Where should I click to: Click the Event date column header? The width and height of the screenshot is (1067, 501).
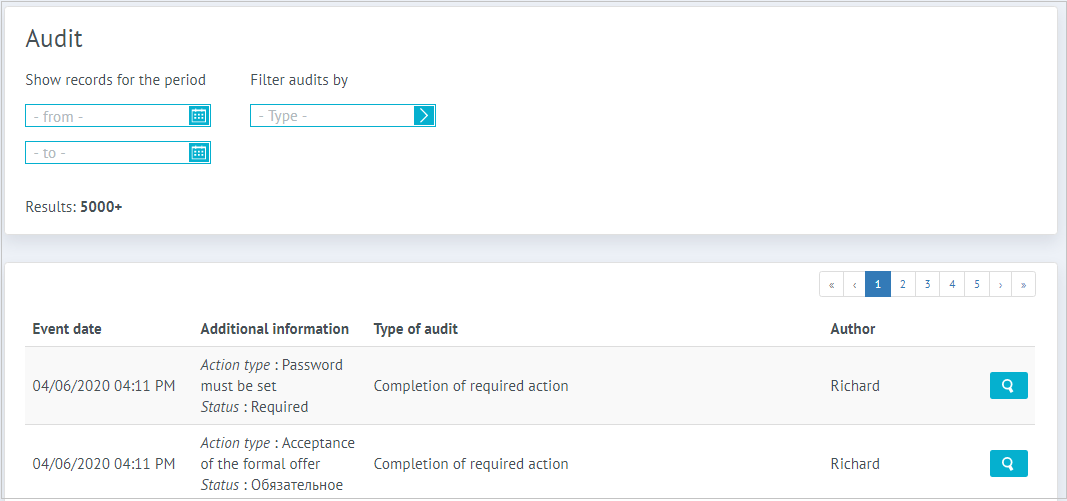tap(67, 329)
